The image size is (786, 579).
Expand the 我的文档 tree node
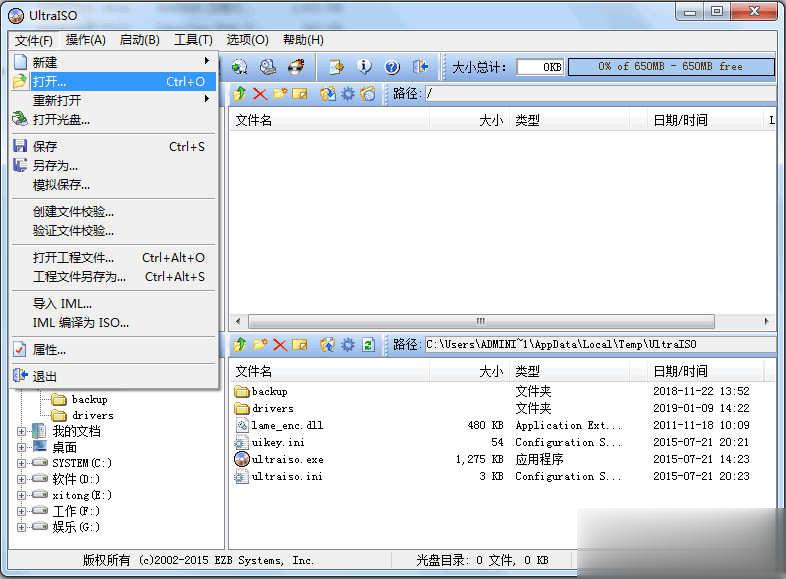pos(21,431)
